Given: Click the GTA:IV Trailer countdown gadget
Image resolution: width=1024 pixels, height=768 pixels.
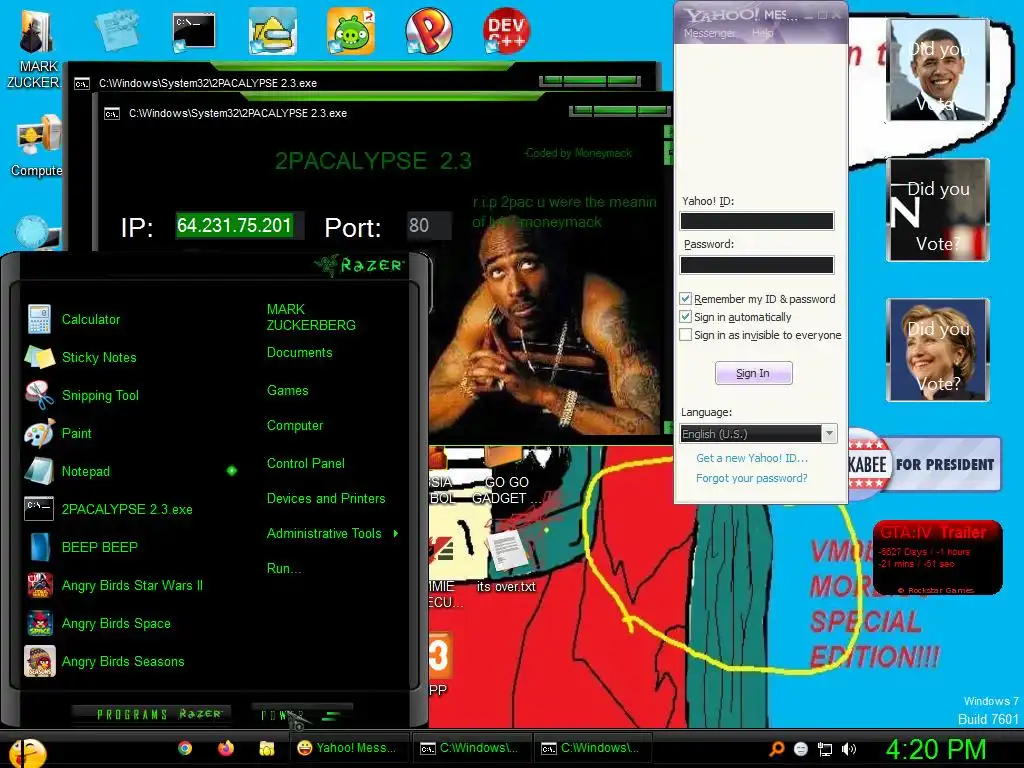Looking at the screenshot, I should click(x=937, y=557).
